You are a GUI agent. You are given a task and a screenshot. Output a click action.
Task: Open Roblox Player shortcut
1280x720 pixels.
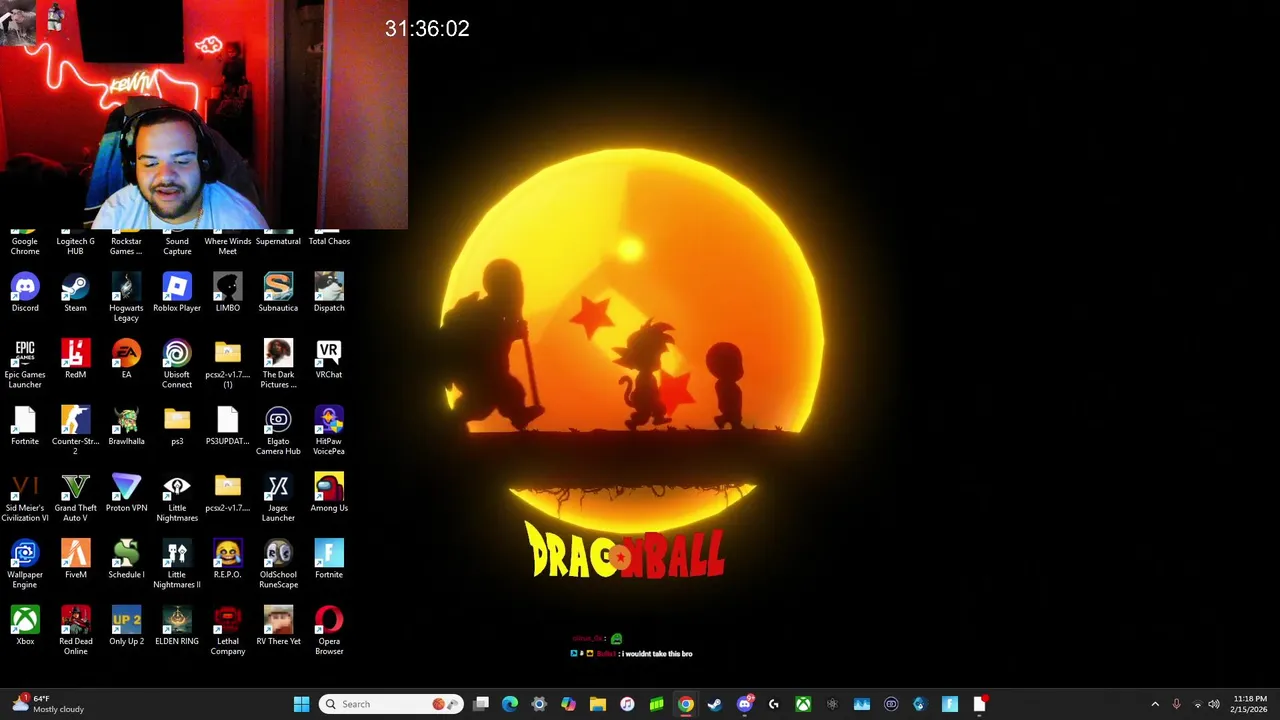tap(177, 293)
